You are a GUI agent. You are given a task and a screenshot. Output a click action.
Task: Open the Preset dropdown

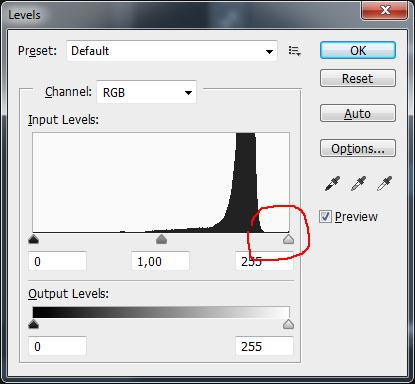tap(172, 51)
